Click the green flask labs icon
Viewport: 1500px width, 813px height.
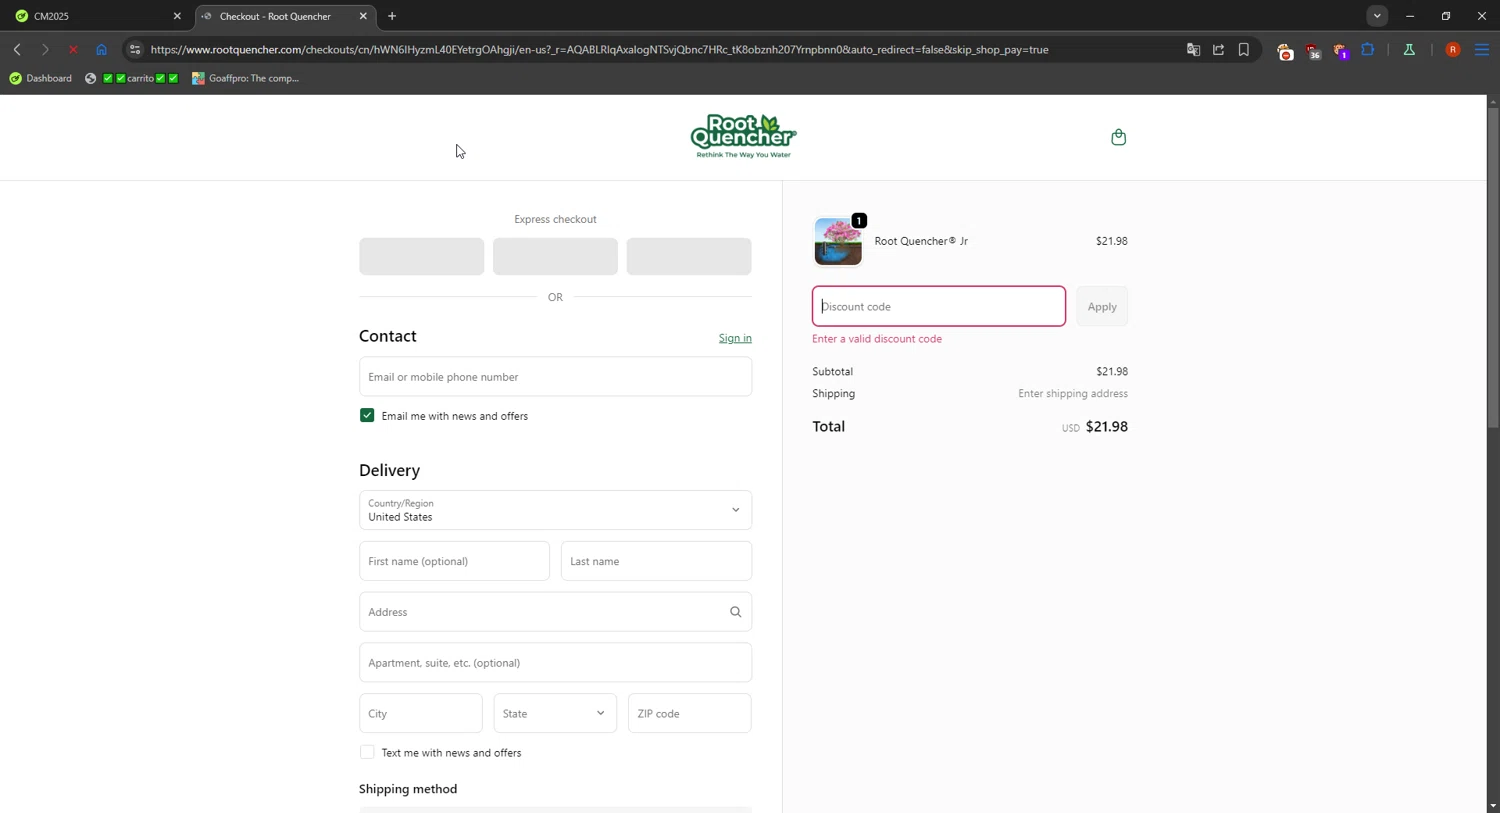coord(1409,49)
